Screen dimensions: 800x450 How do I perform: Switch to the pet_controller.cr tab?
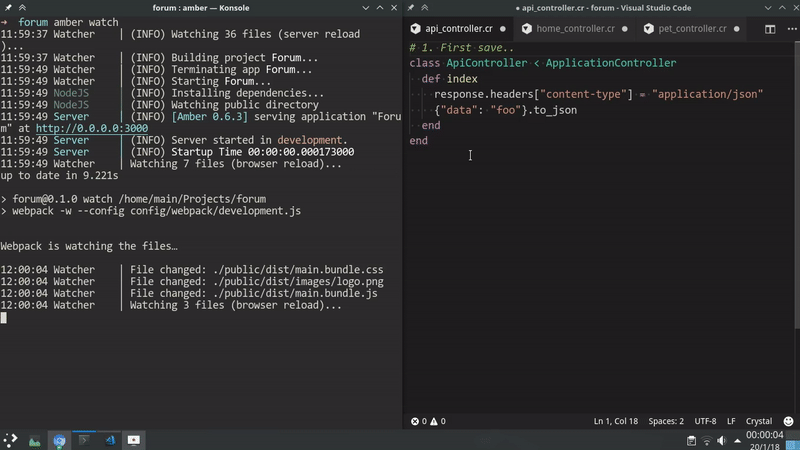[x=692, y=29]
